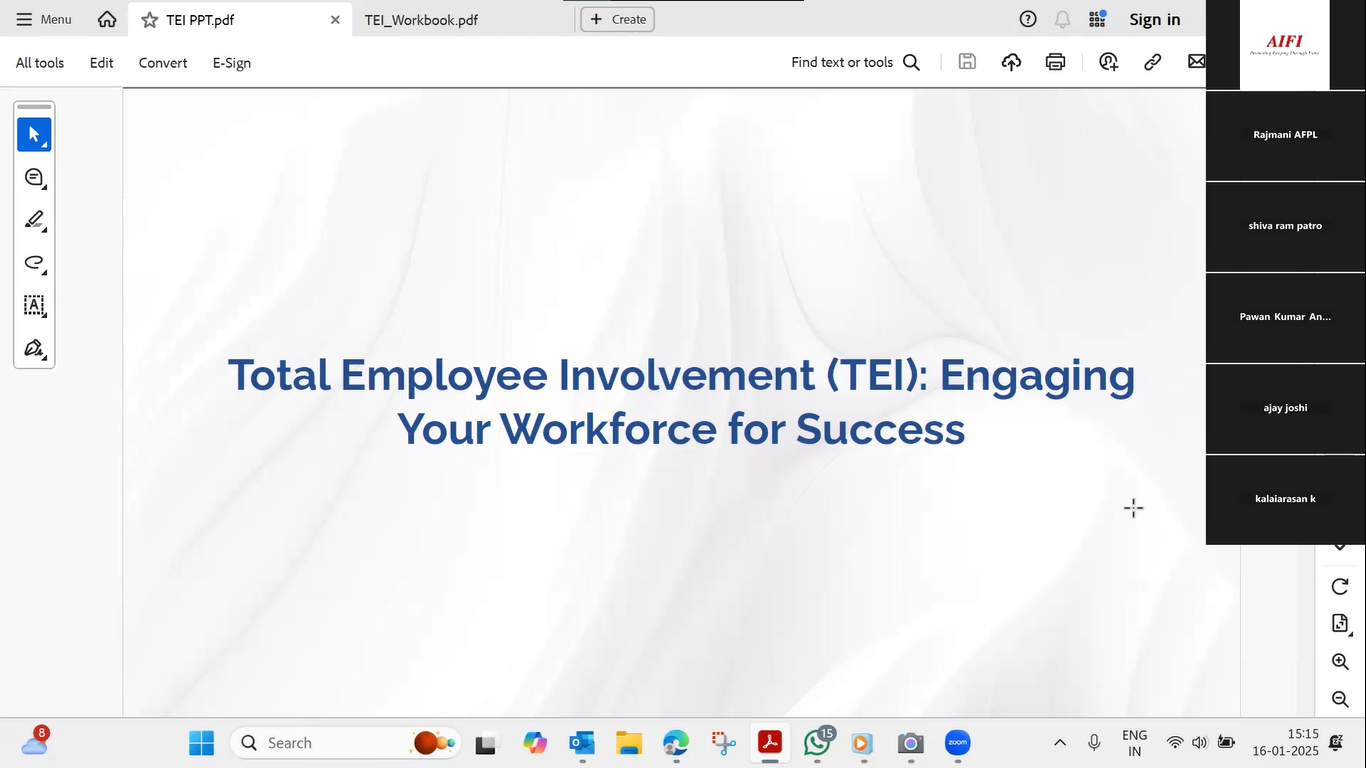The width and height of the screenshot is (1366, 768).
Task: Open the page display document icon
Action: 1340,624
